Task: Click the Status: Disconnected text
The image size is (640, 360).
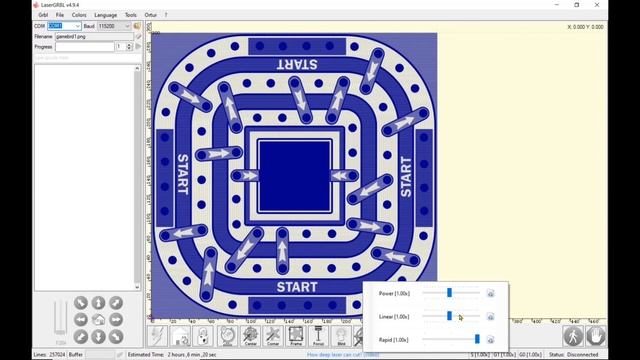Action: point(573,355)
